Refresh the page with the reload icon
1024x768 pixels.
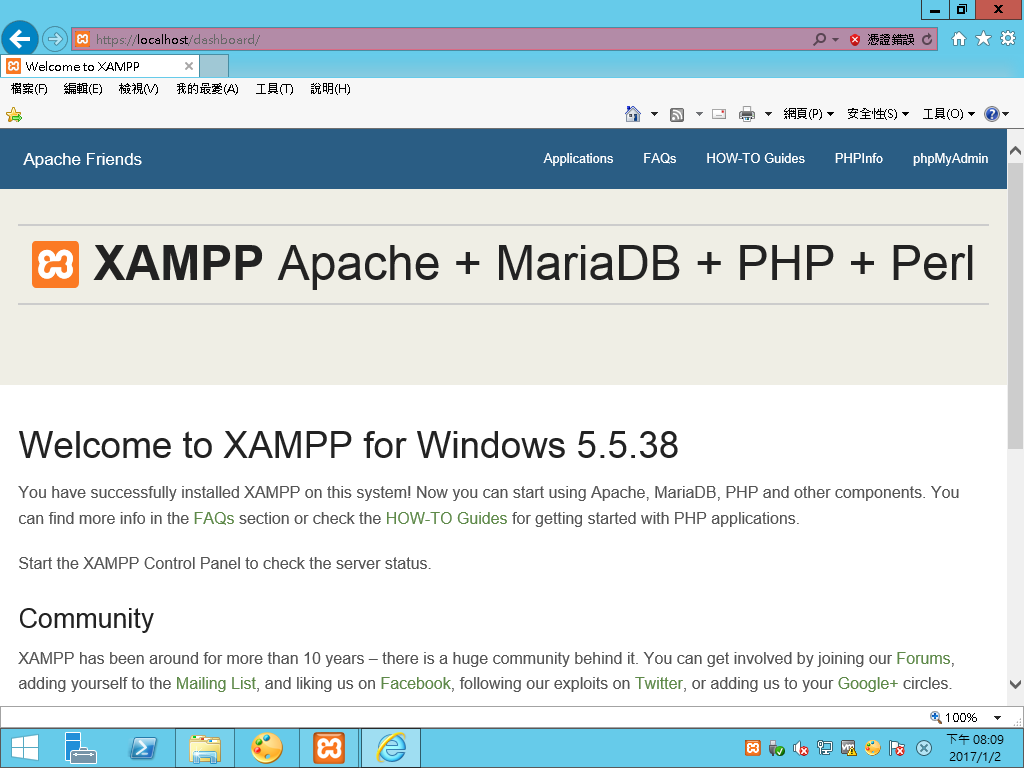(x=927, y=40)
